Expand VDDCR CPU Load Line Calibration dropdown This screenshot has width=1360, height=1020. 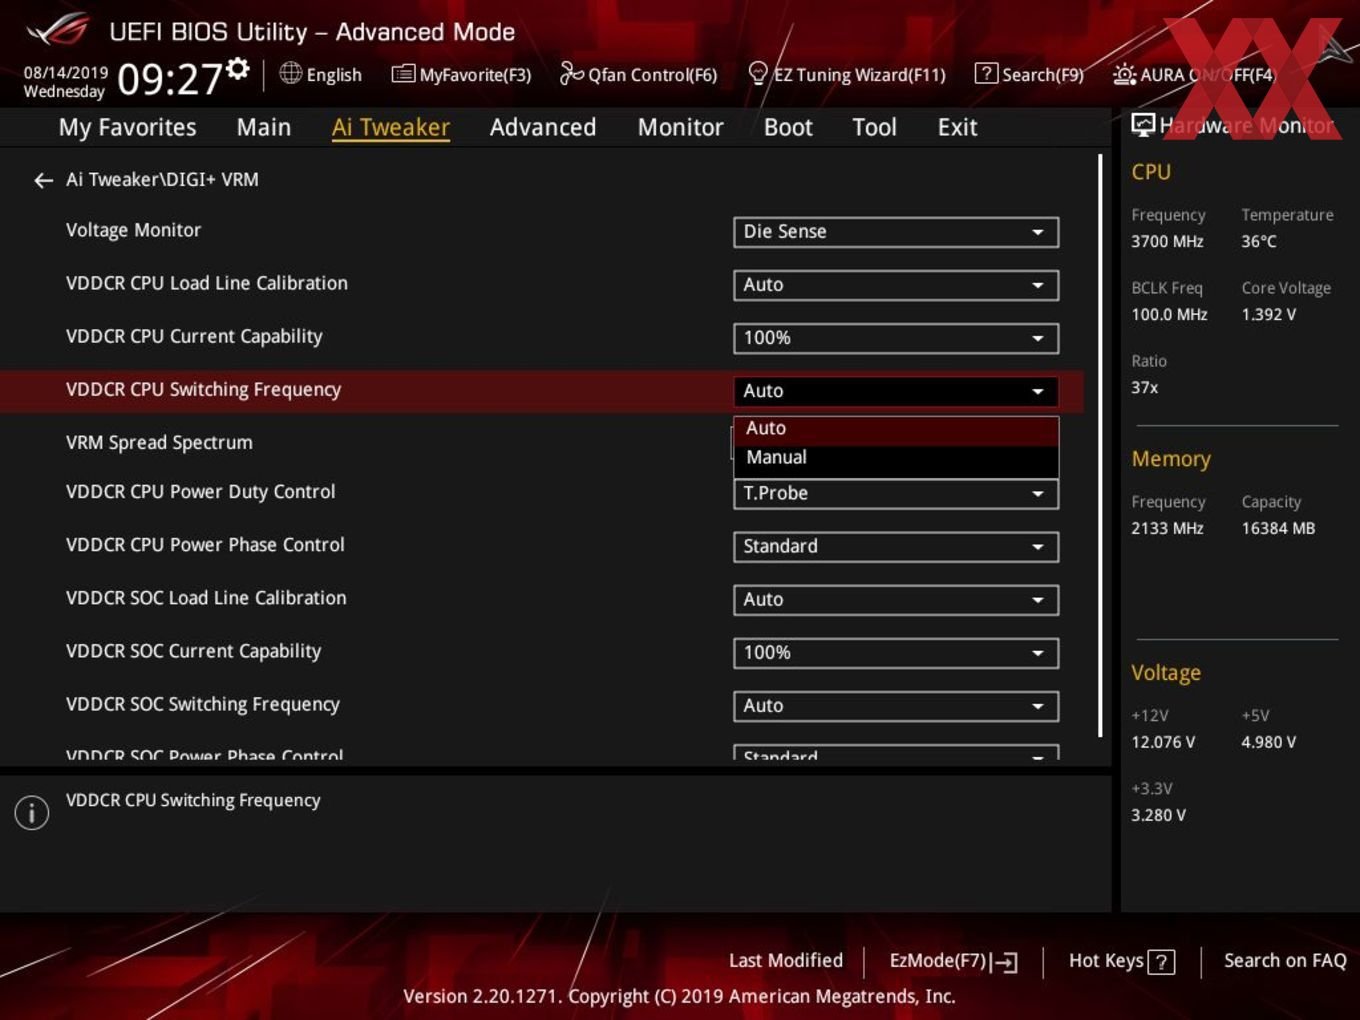[896, 285]
